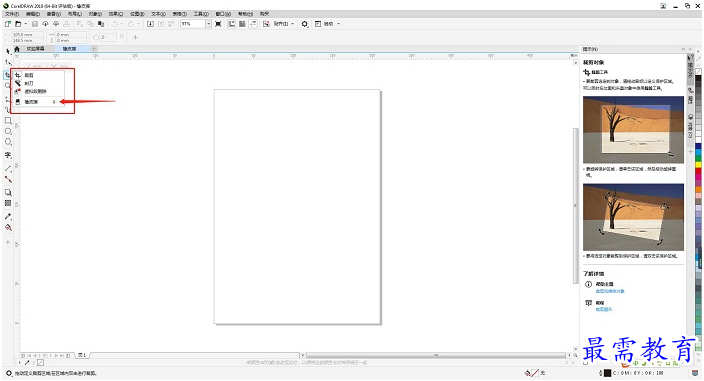Click the Home icon beside document tabs

coord(17,48)
